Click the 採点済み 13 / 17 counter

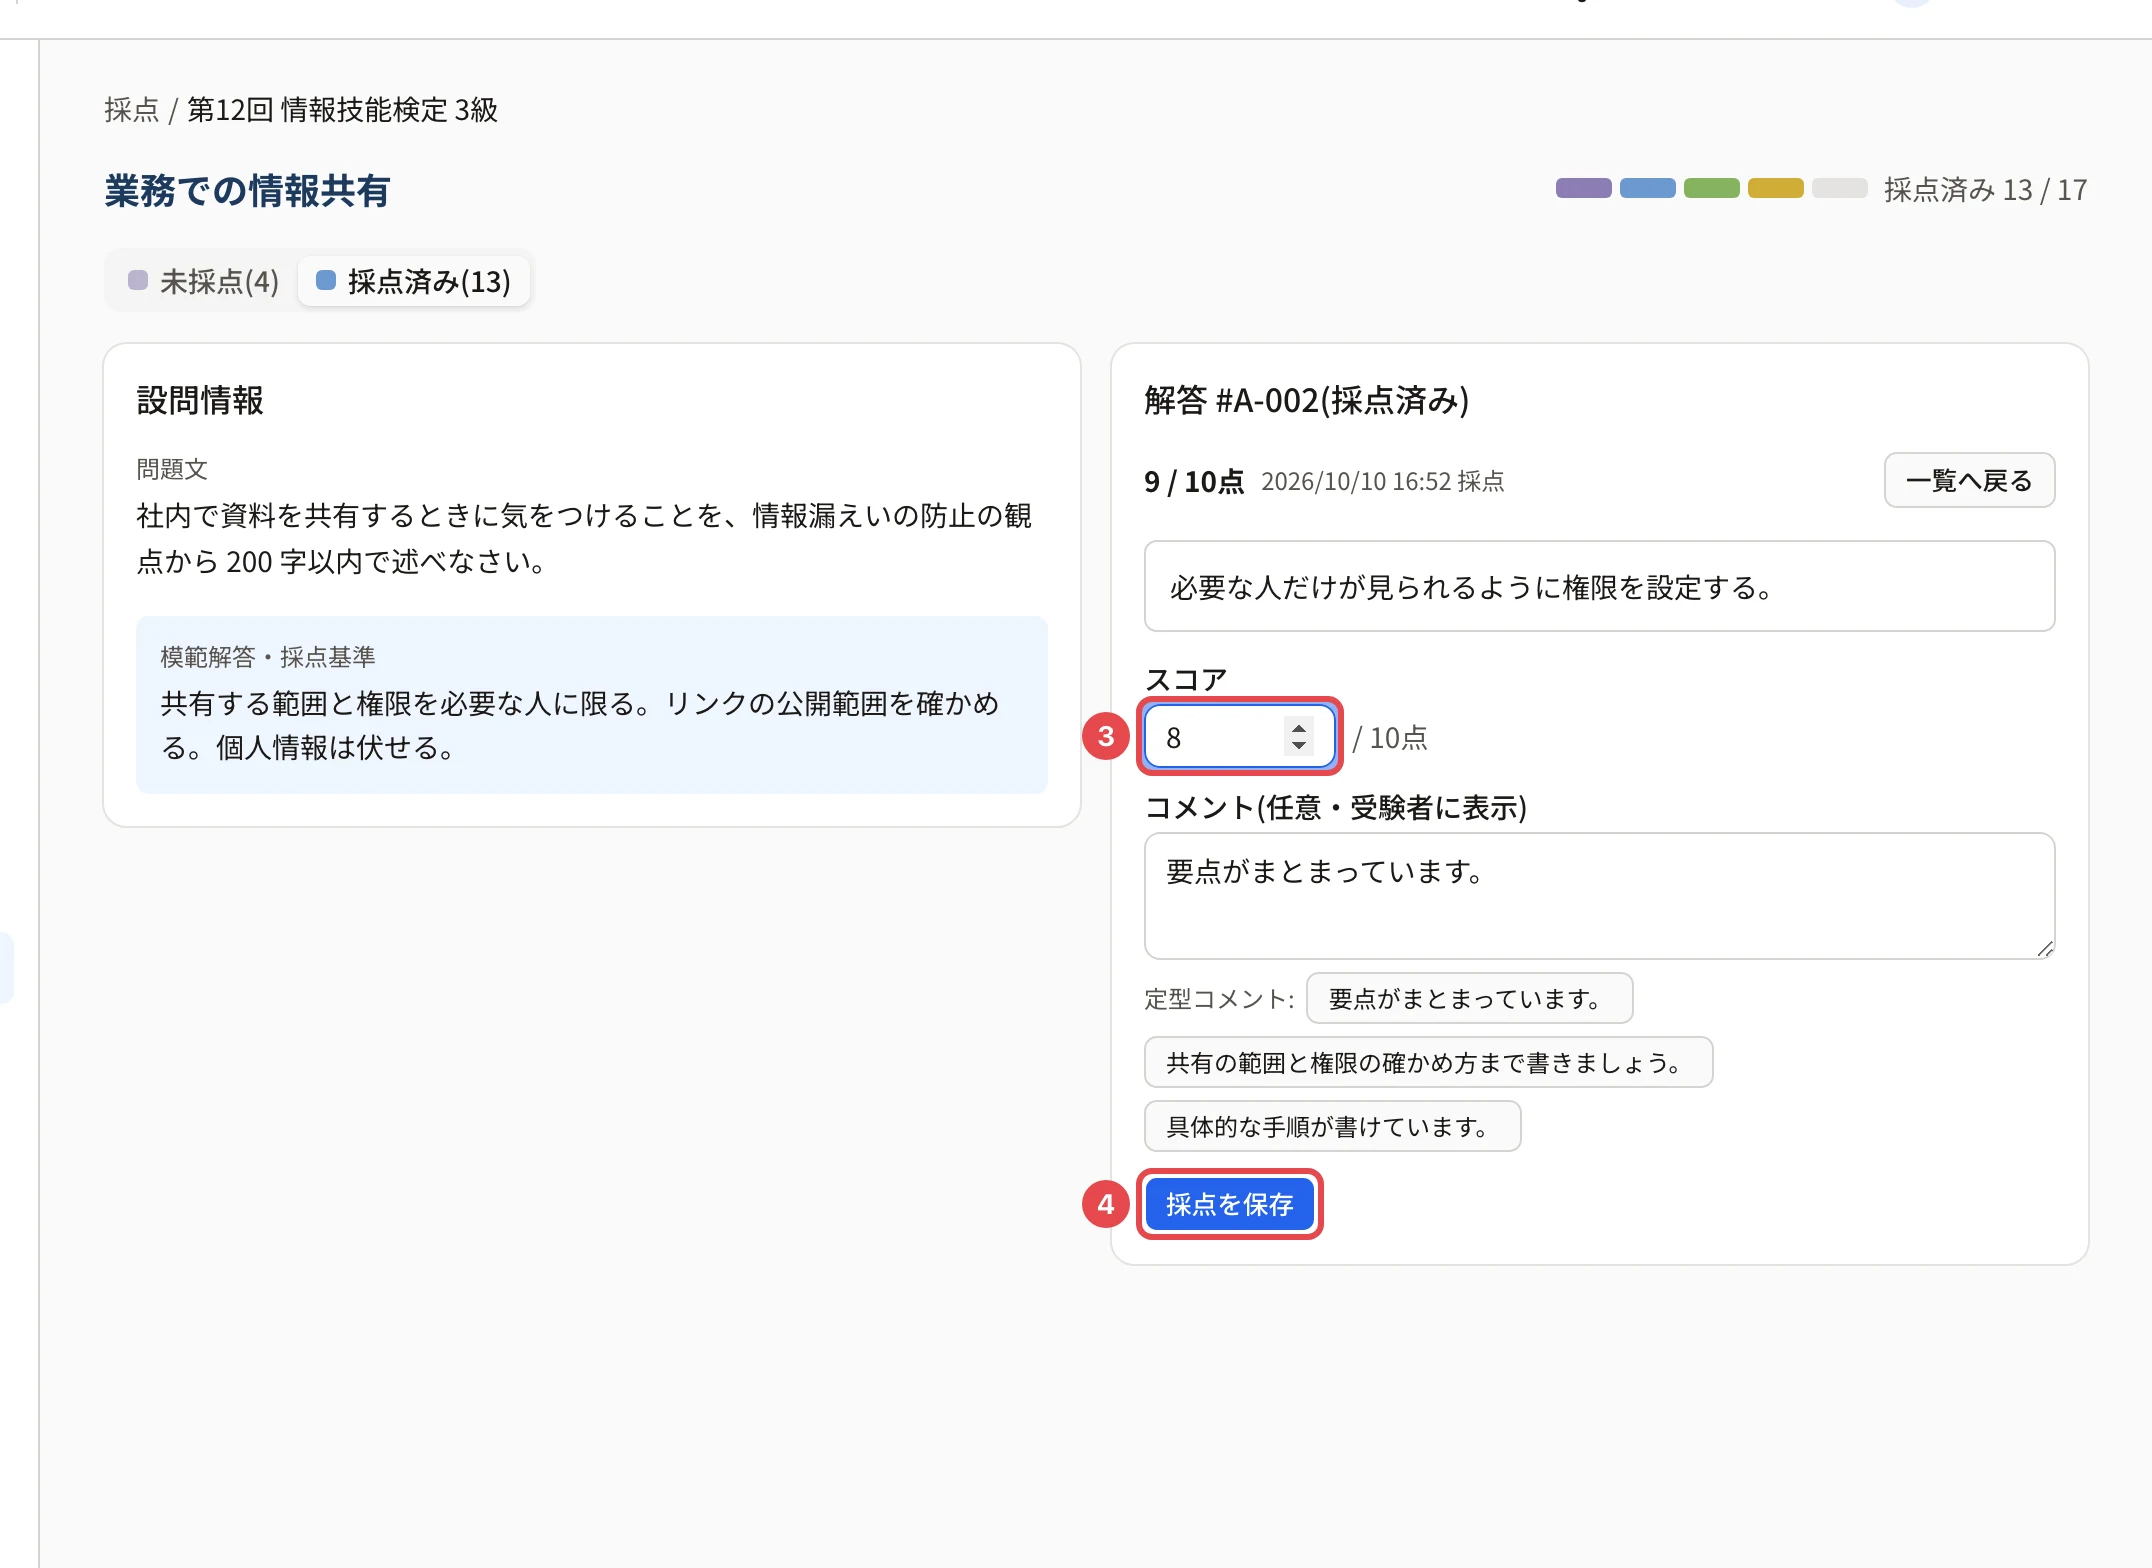coord(1985,189)
